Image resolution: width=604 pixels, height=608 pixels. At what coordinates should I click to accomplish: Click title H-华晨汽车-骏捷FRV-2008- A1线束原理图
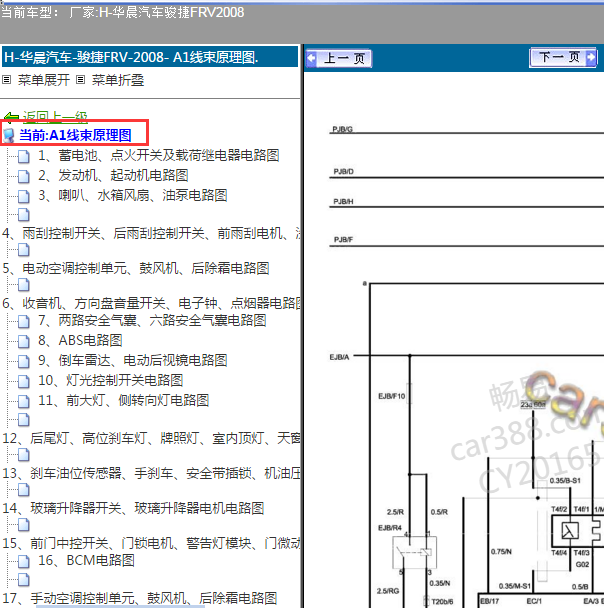pos(131,57)
